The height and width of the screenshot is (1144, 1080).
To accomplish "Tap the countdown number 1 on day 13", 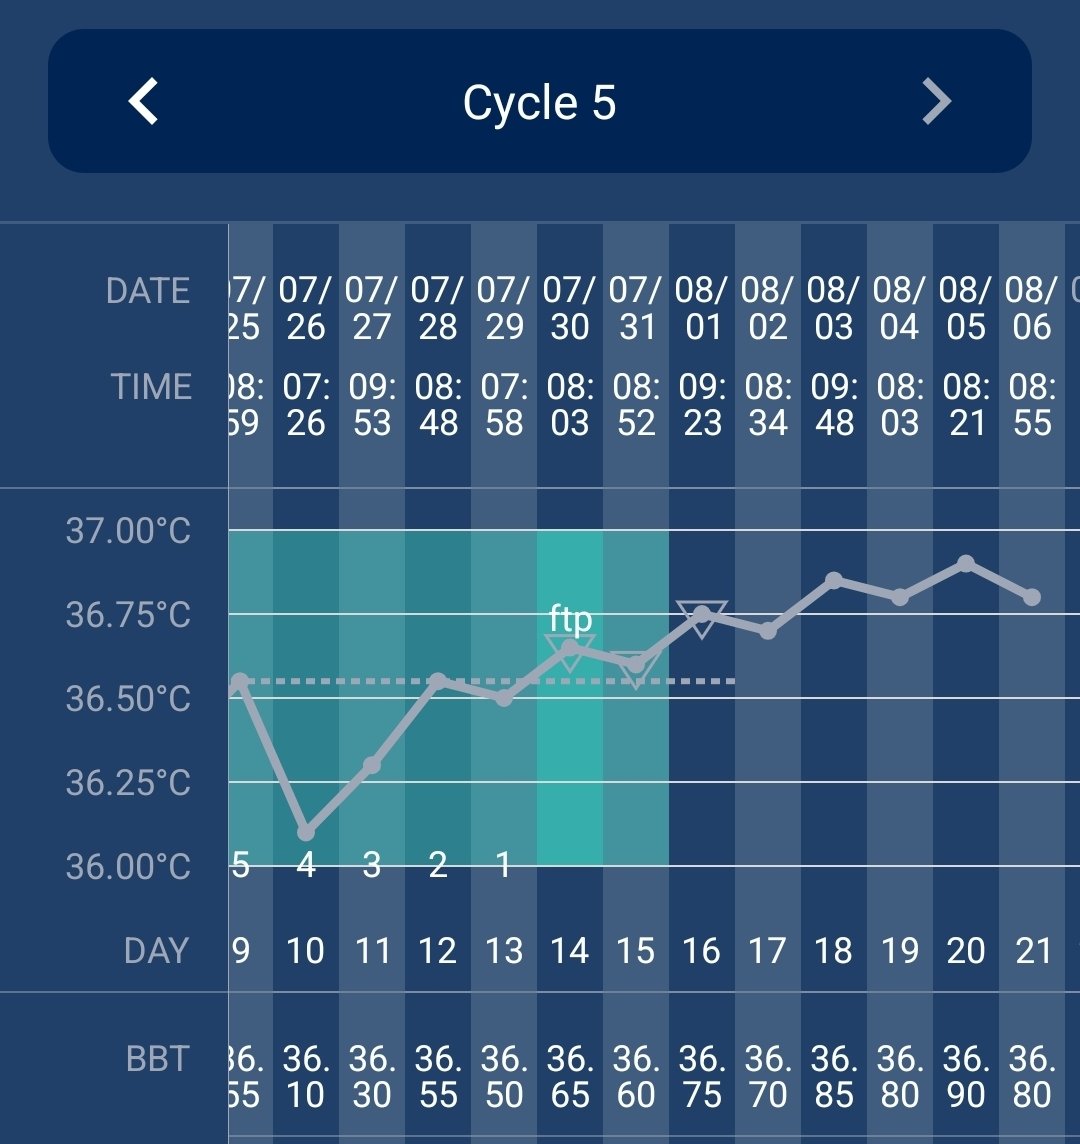I will pos(504,865).
